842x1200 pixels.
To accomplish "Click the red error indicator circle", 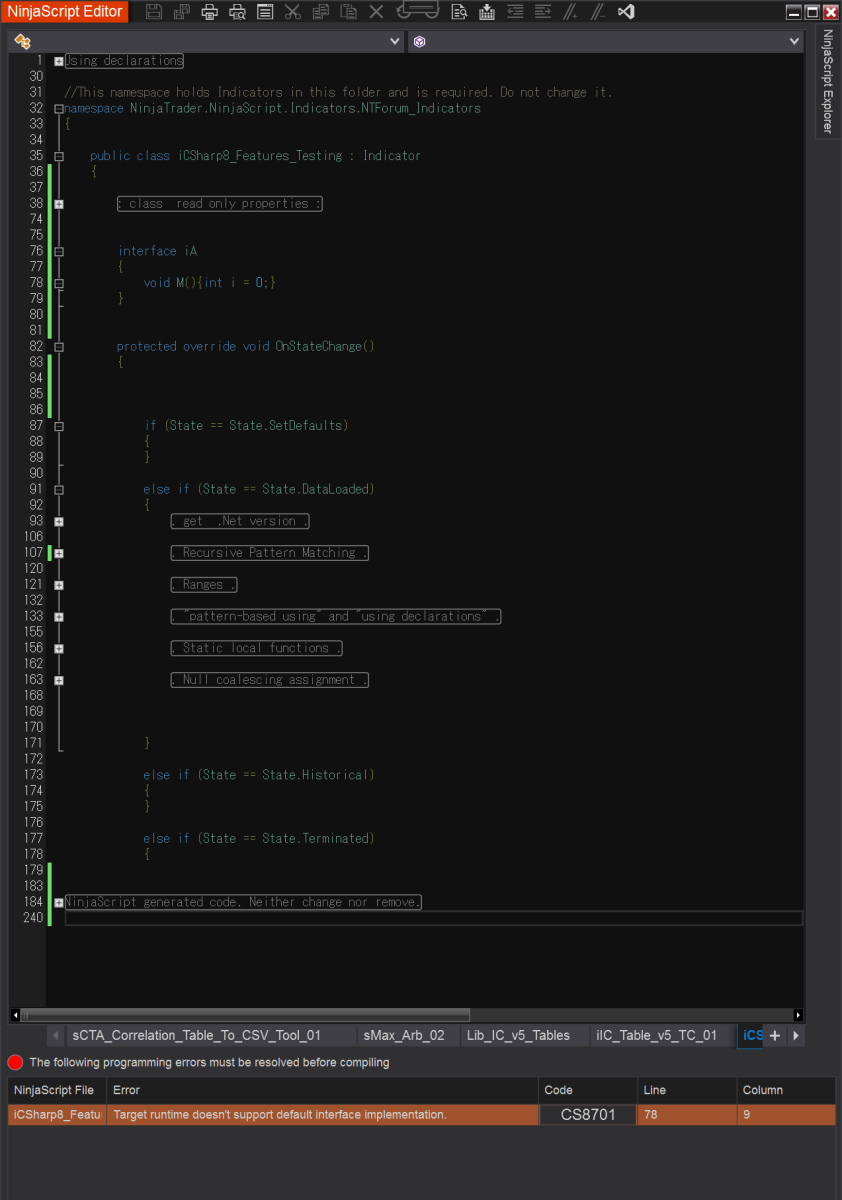I will tap(16, 1062).
